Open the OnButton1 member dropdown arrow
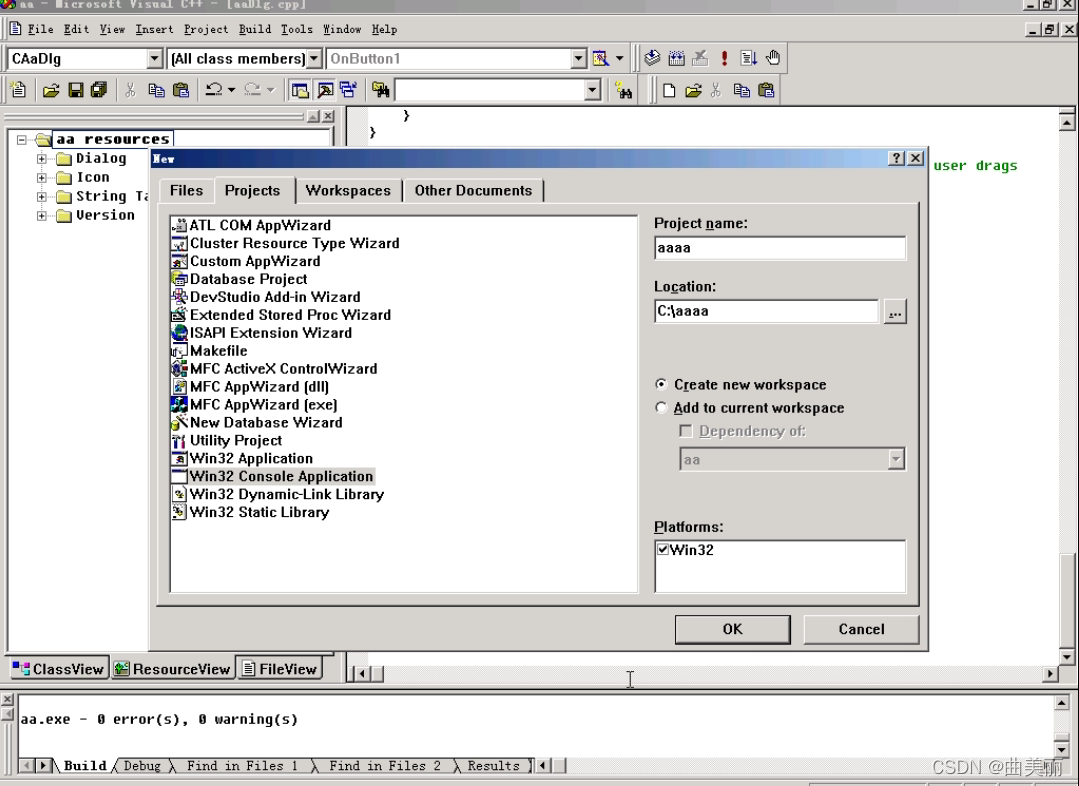This screenshot has width=1079, height=786. point(579,59)
